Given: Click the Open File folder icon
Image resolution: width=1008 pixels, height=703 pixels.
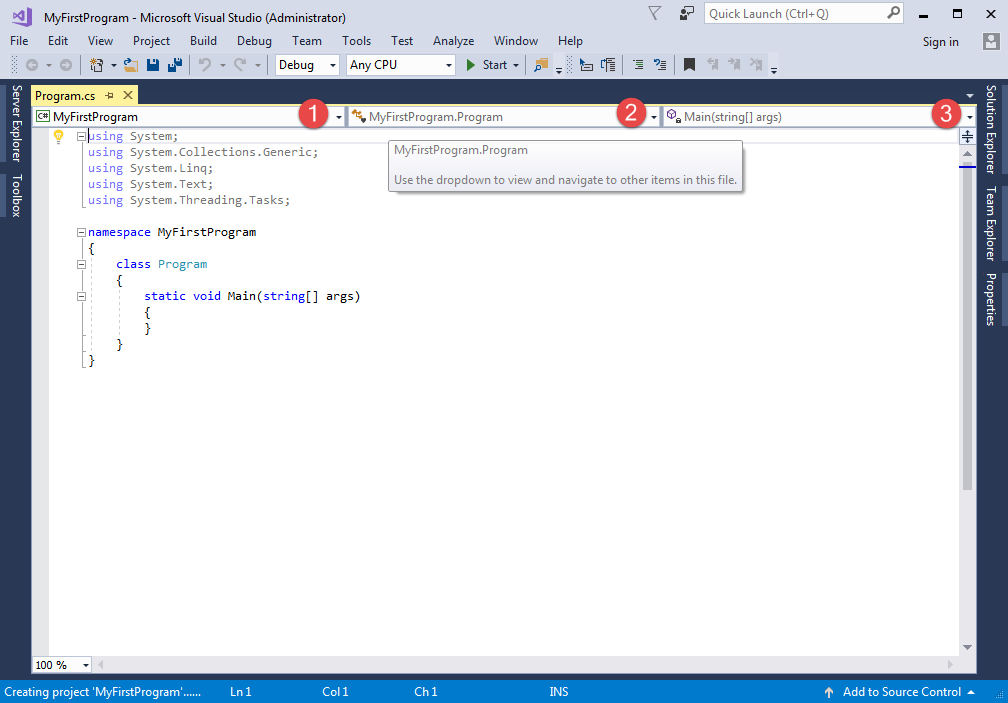Looking at the screenshot, I should coord(131,65).
